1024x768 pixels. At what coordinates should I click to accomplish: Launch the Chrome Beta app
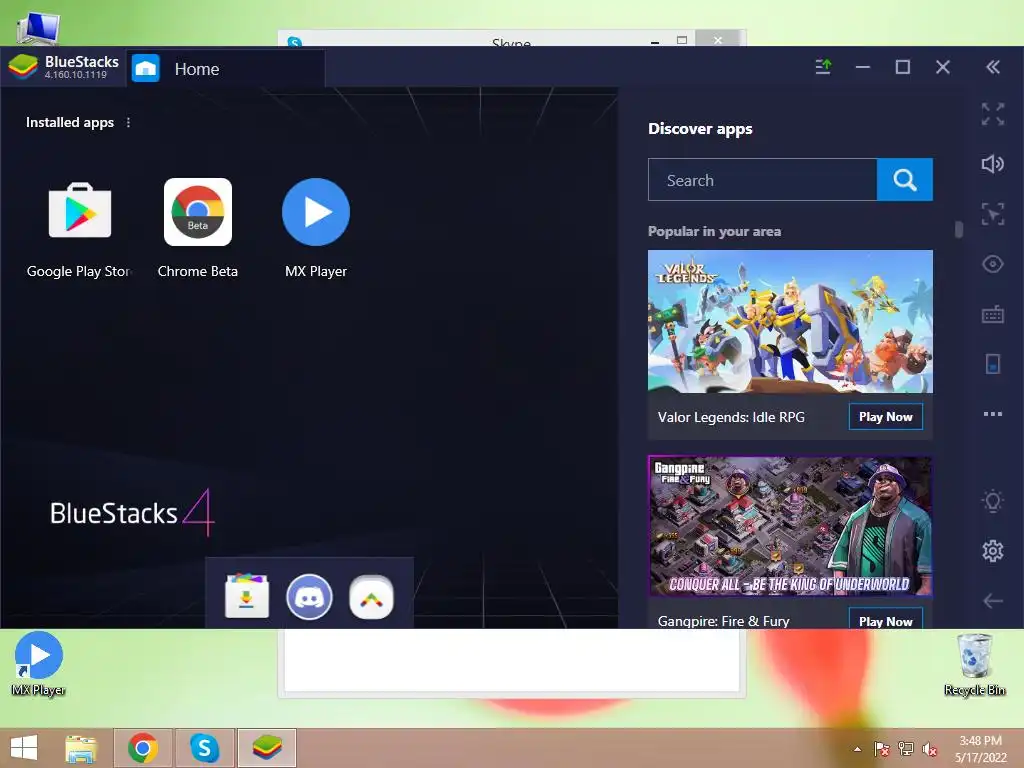[198, 212]
